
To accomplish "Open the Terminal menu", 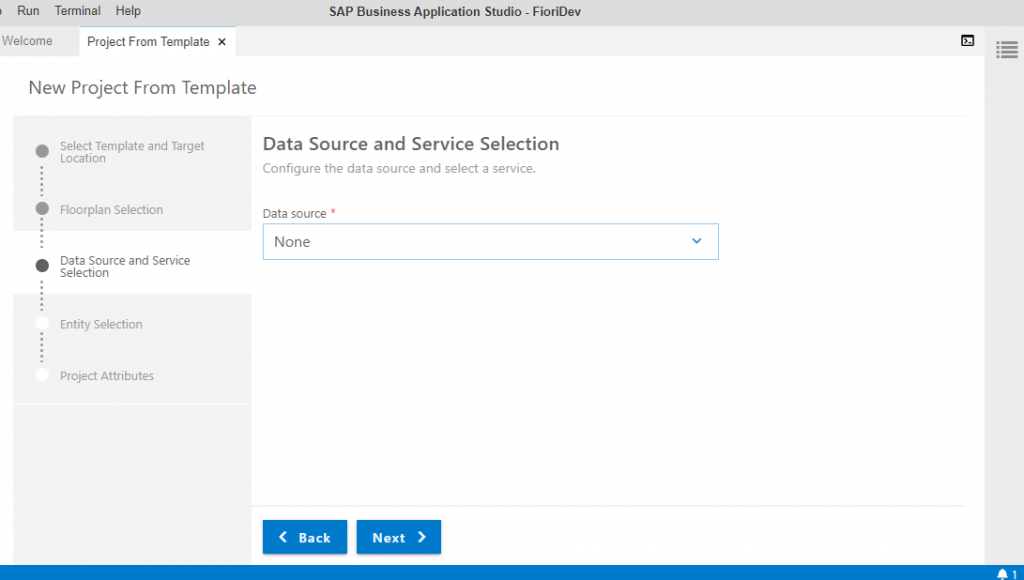I will 78,10.
